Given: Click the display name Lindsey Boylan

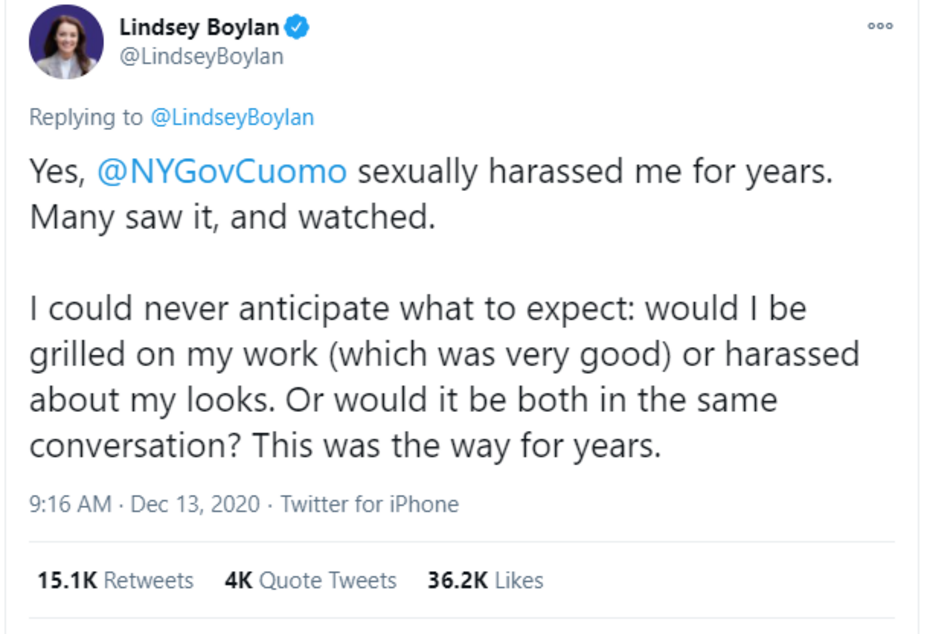Looking at the screenshot, I should click(199, 27).
